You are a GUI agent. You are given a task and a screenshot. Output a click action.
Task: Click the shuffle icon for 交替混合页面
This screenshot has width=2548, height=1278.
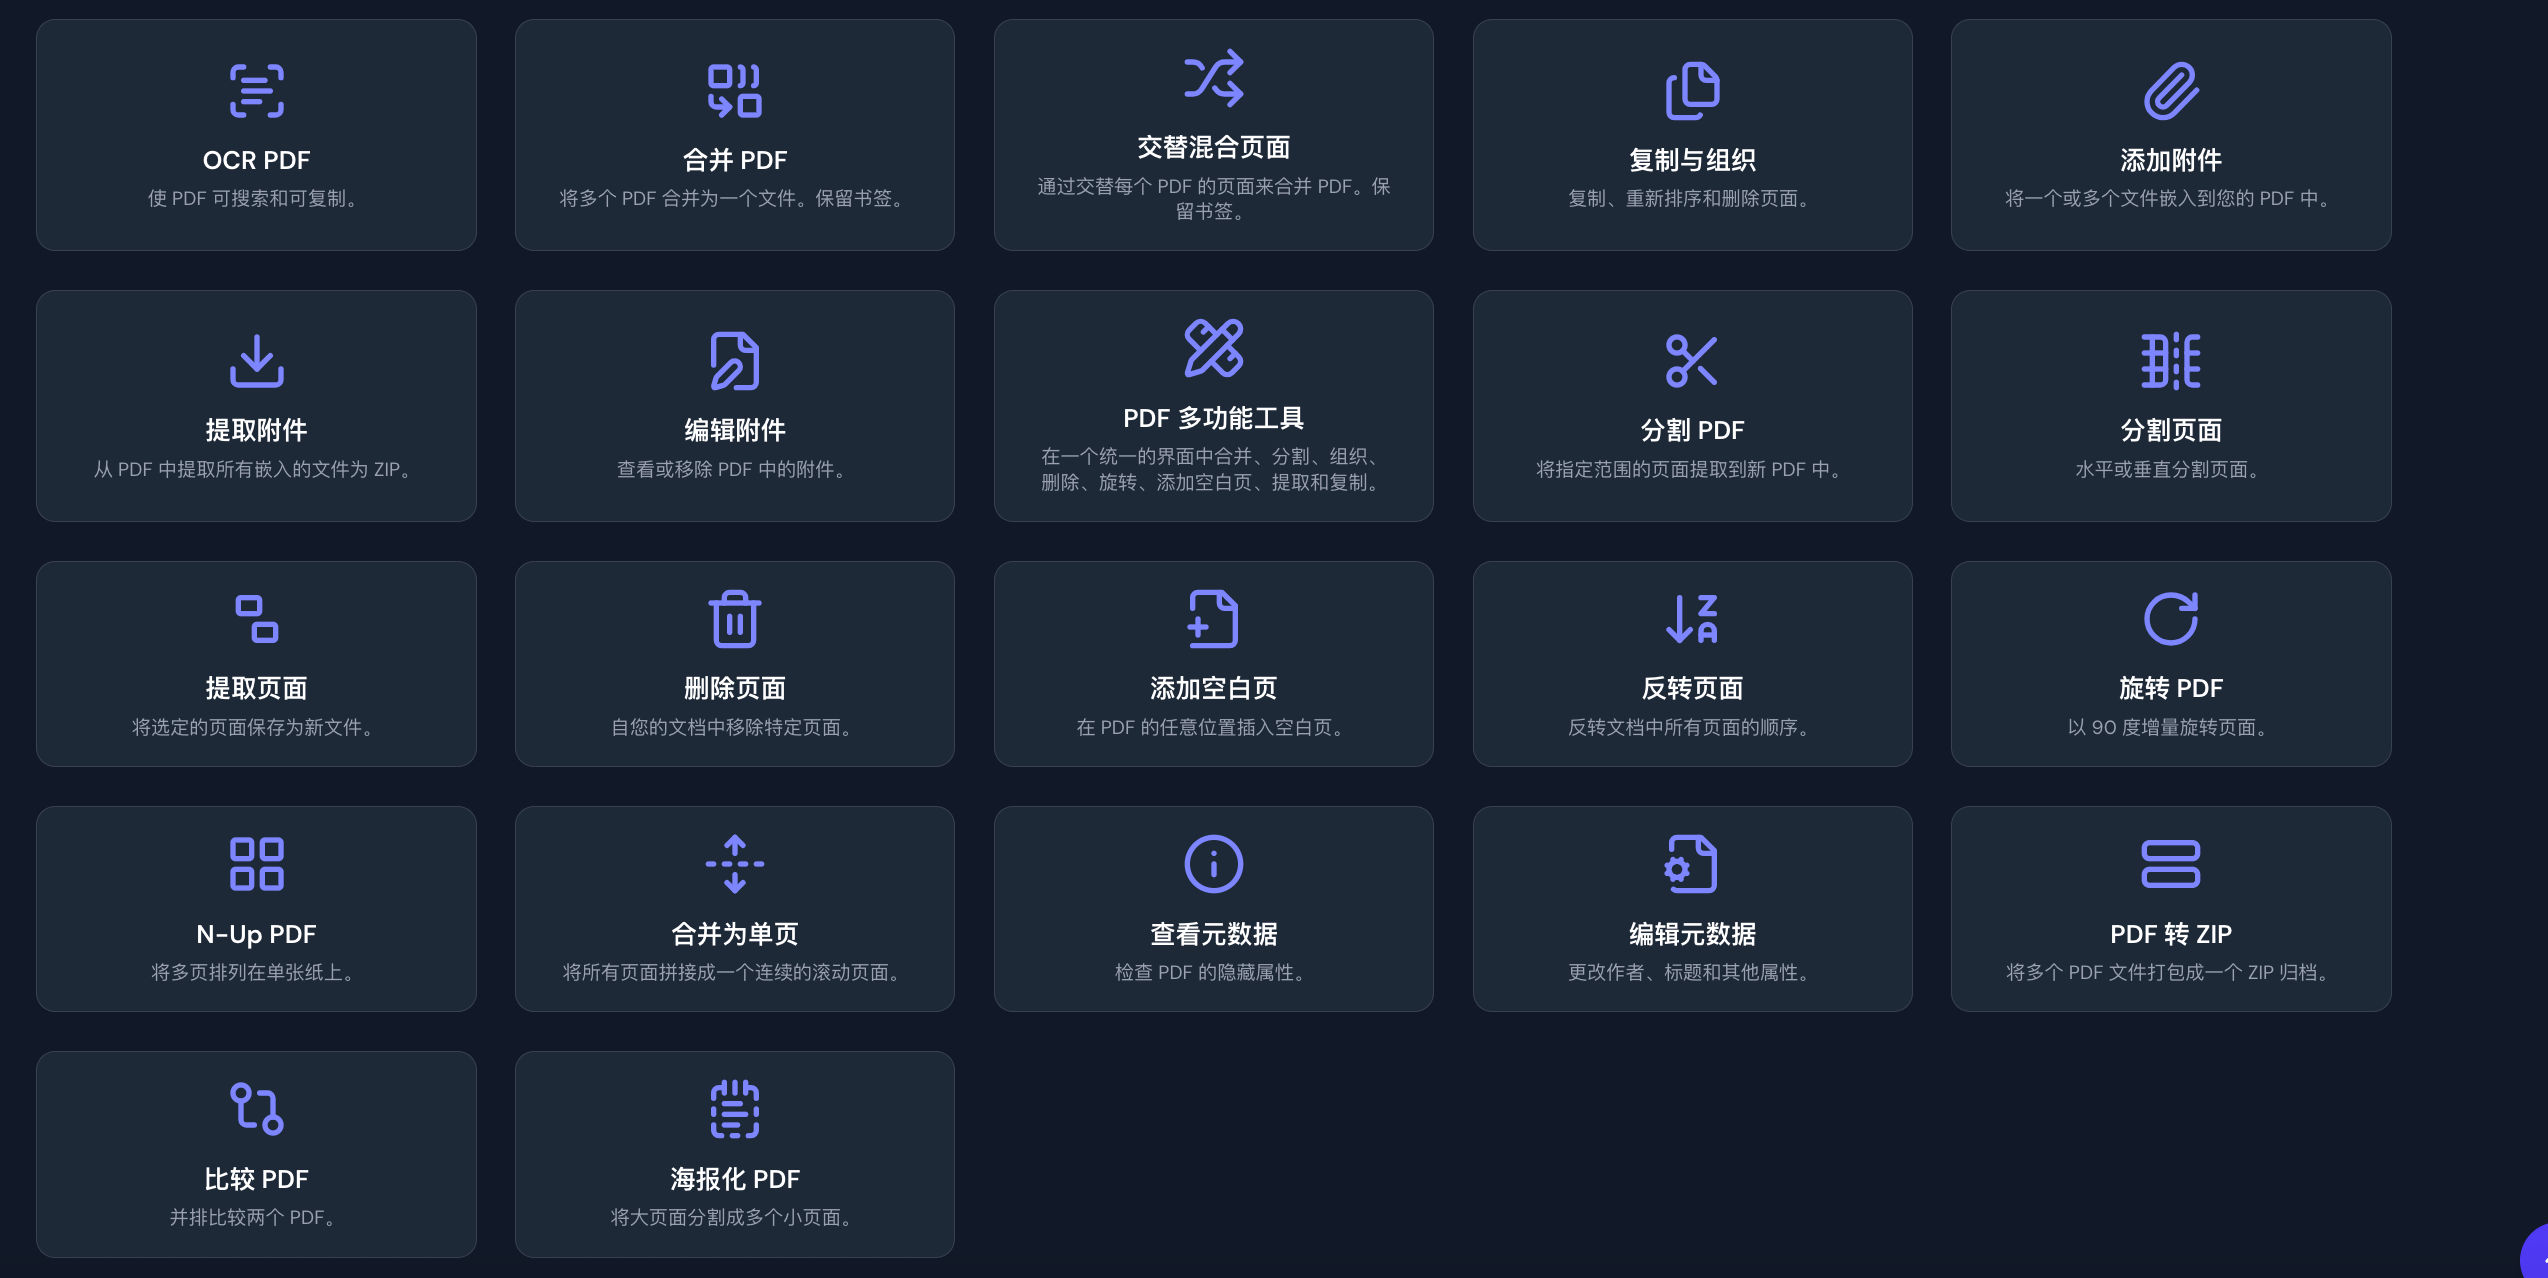tap(1213, 78)
